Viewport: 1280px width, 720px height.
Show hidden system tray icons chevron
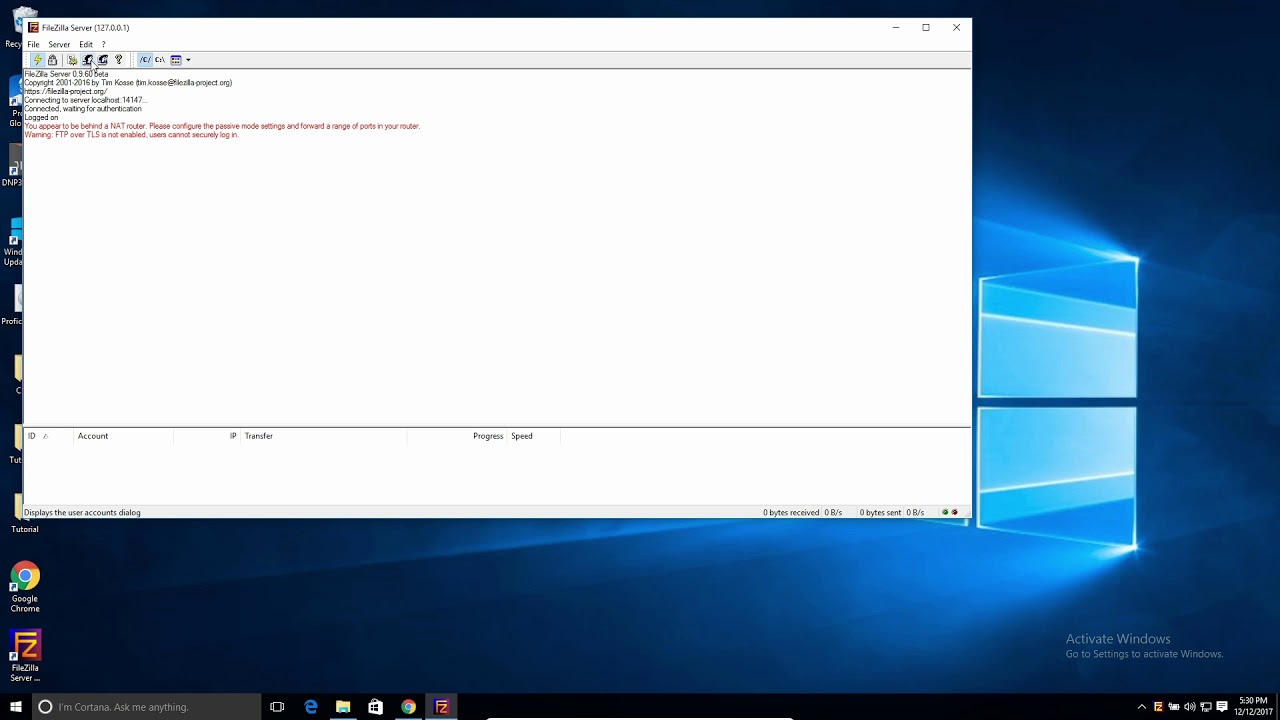click(x=1142, y=707)
